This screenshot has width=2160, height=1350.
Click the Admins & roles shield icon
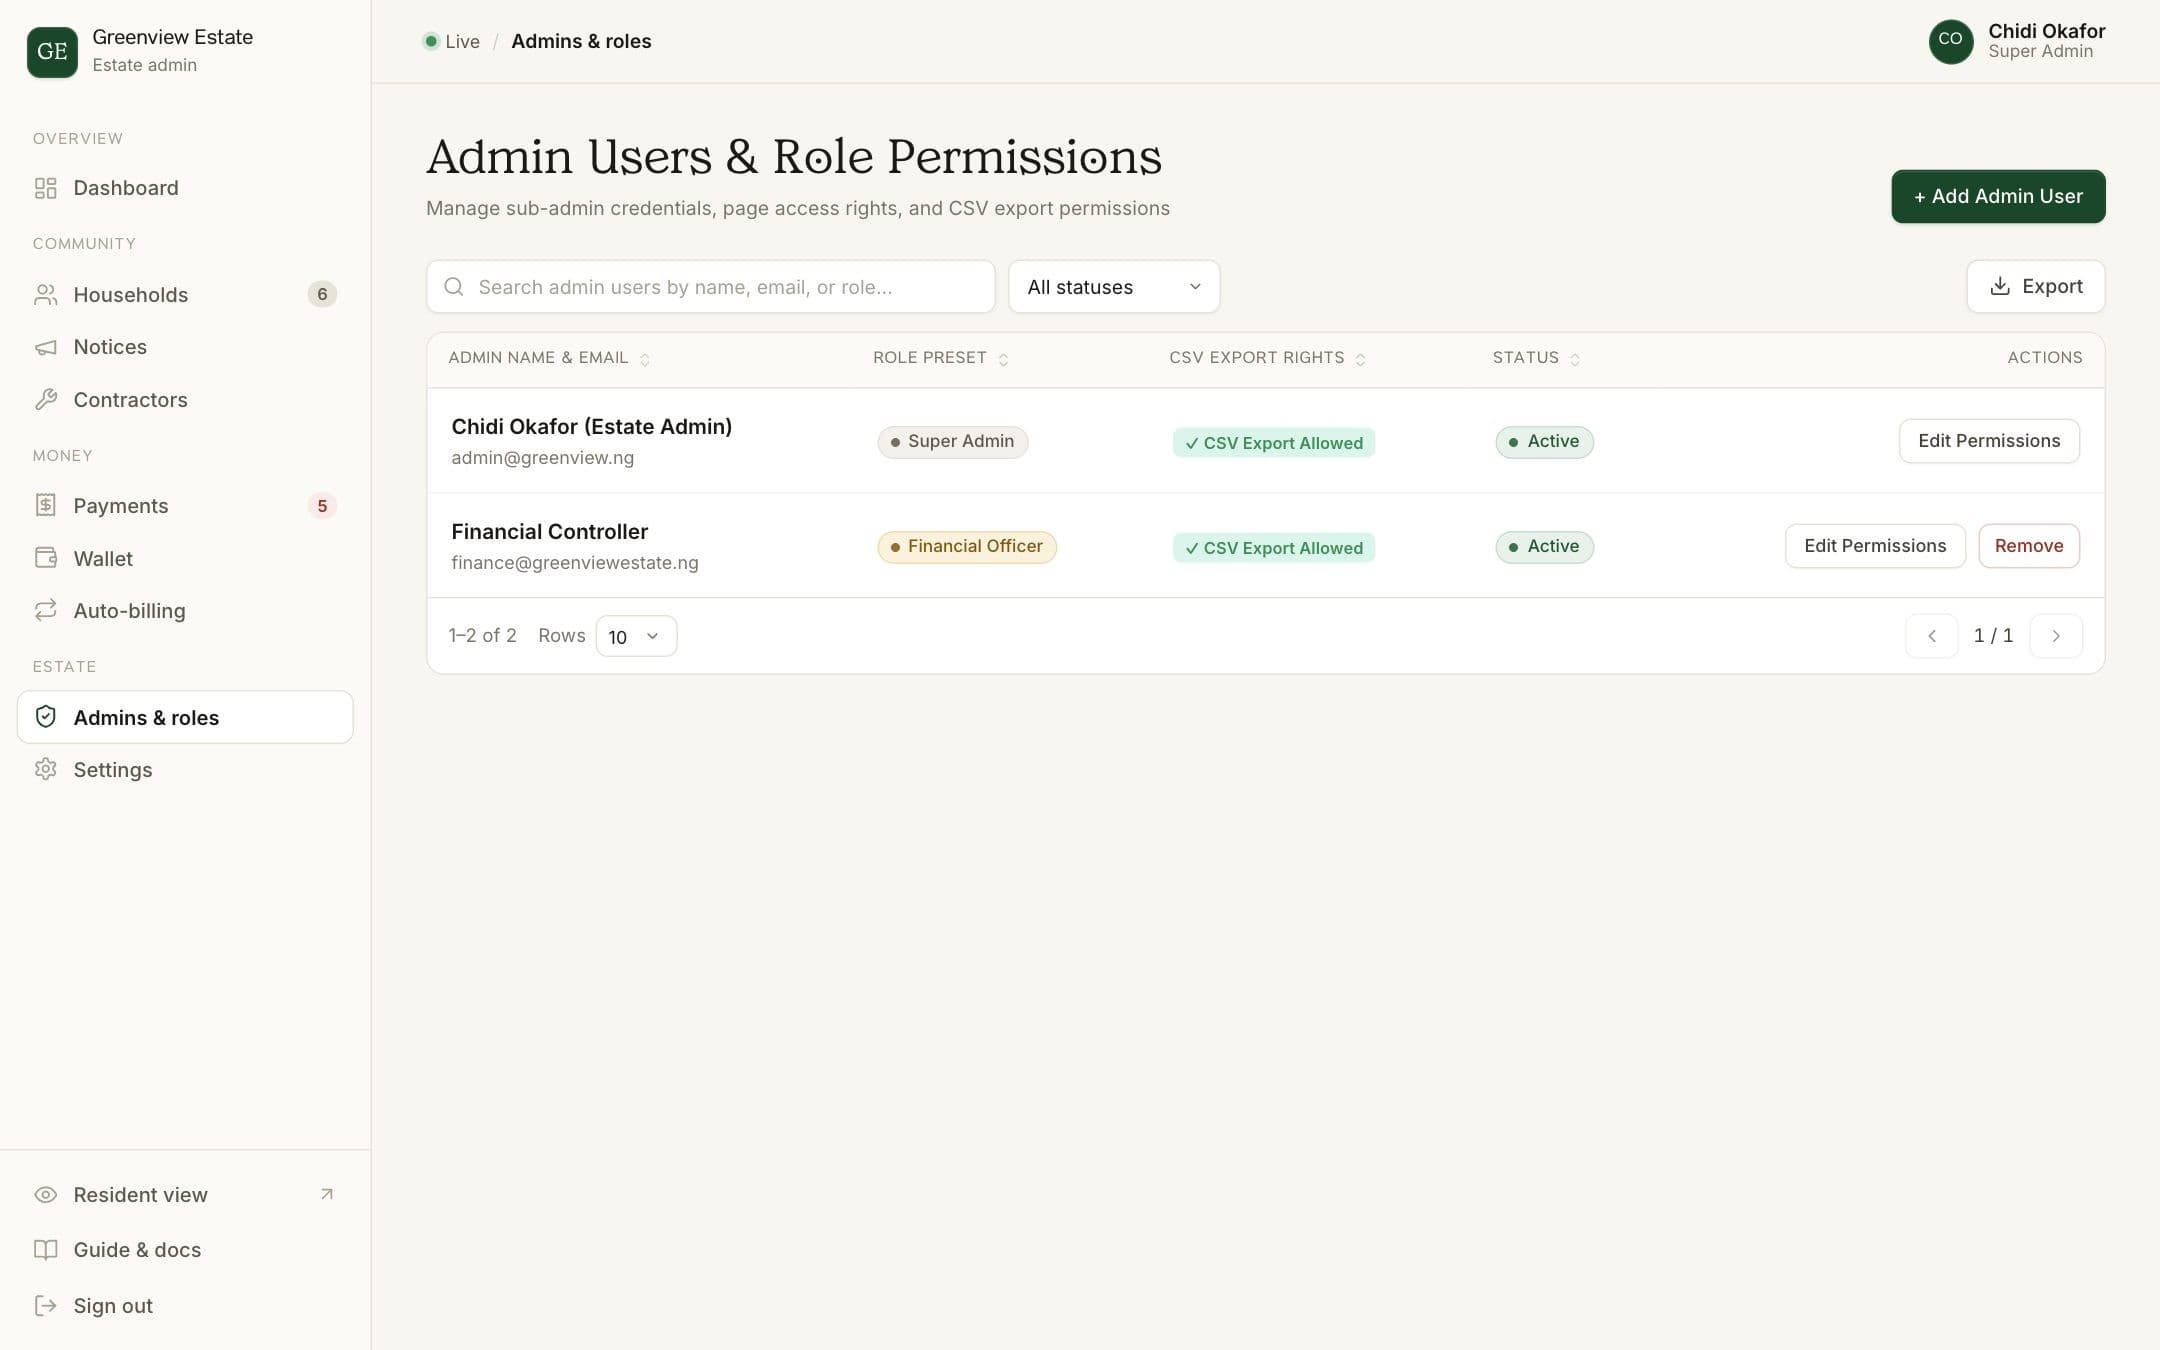tap(46, 717)
